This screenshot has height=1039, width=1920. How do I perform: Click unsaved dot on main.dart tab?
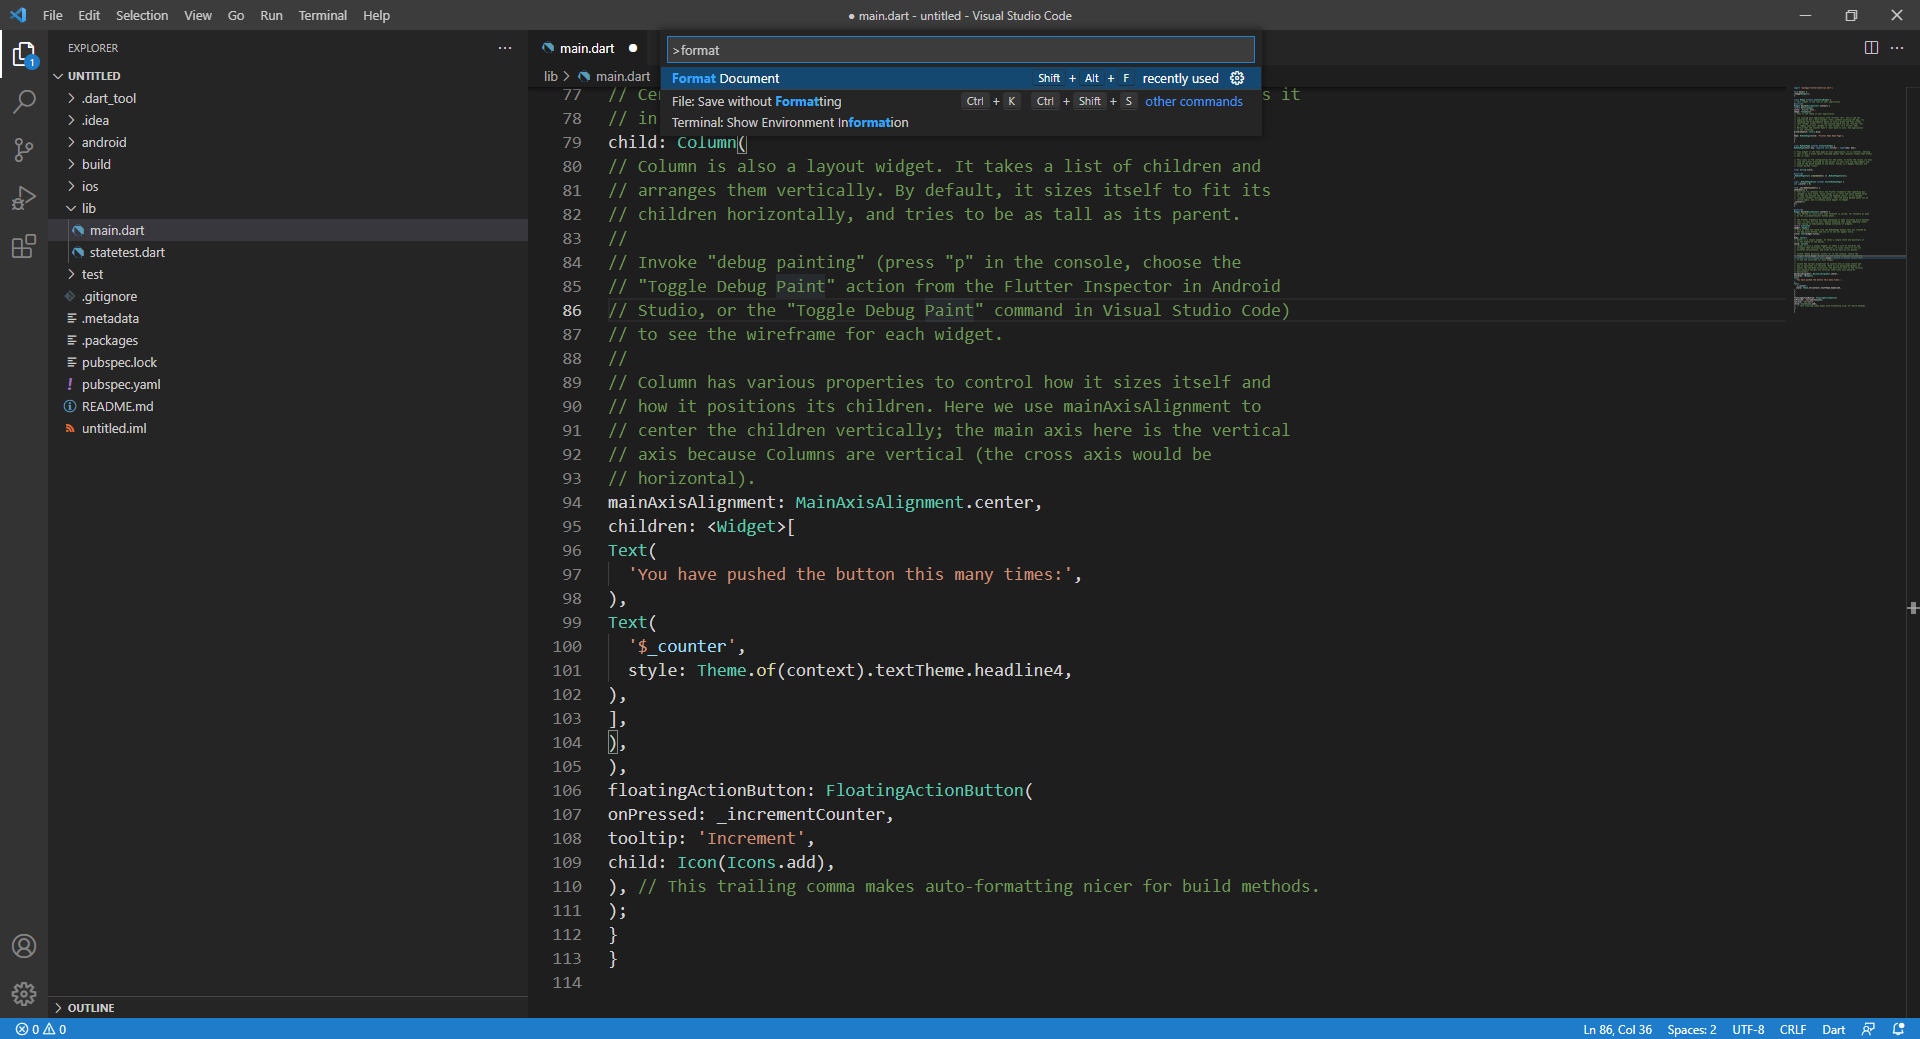click(x=633, y=48)
